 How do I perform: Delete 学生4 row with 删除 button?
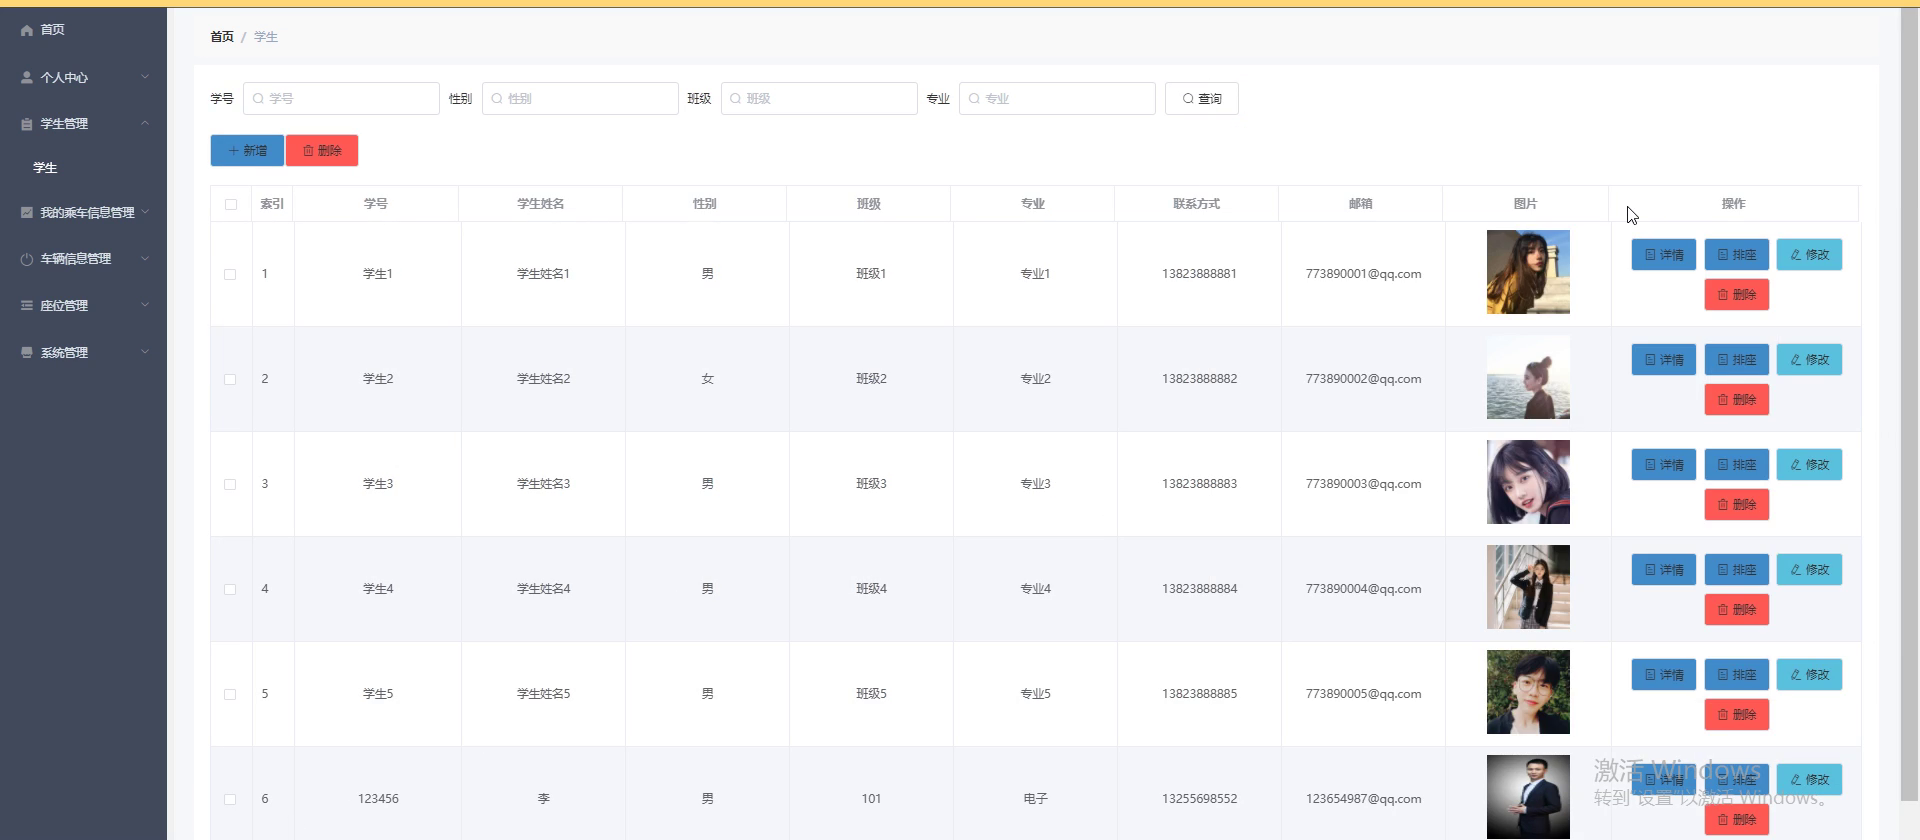tap(1737, 610)
